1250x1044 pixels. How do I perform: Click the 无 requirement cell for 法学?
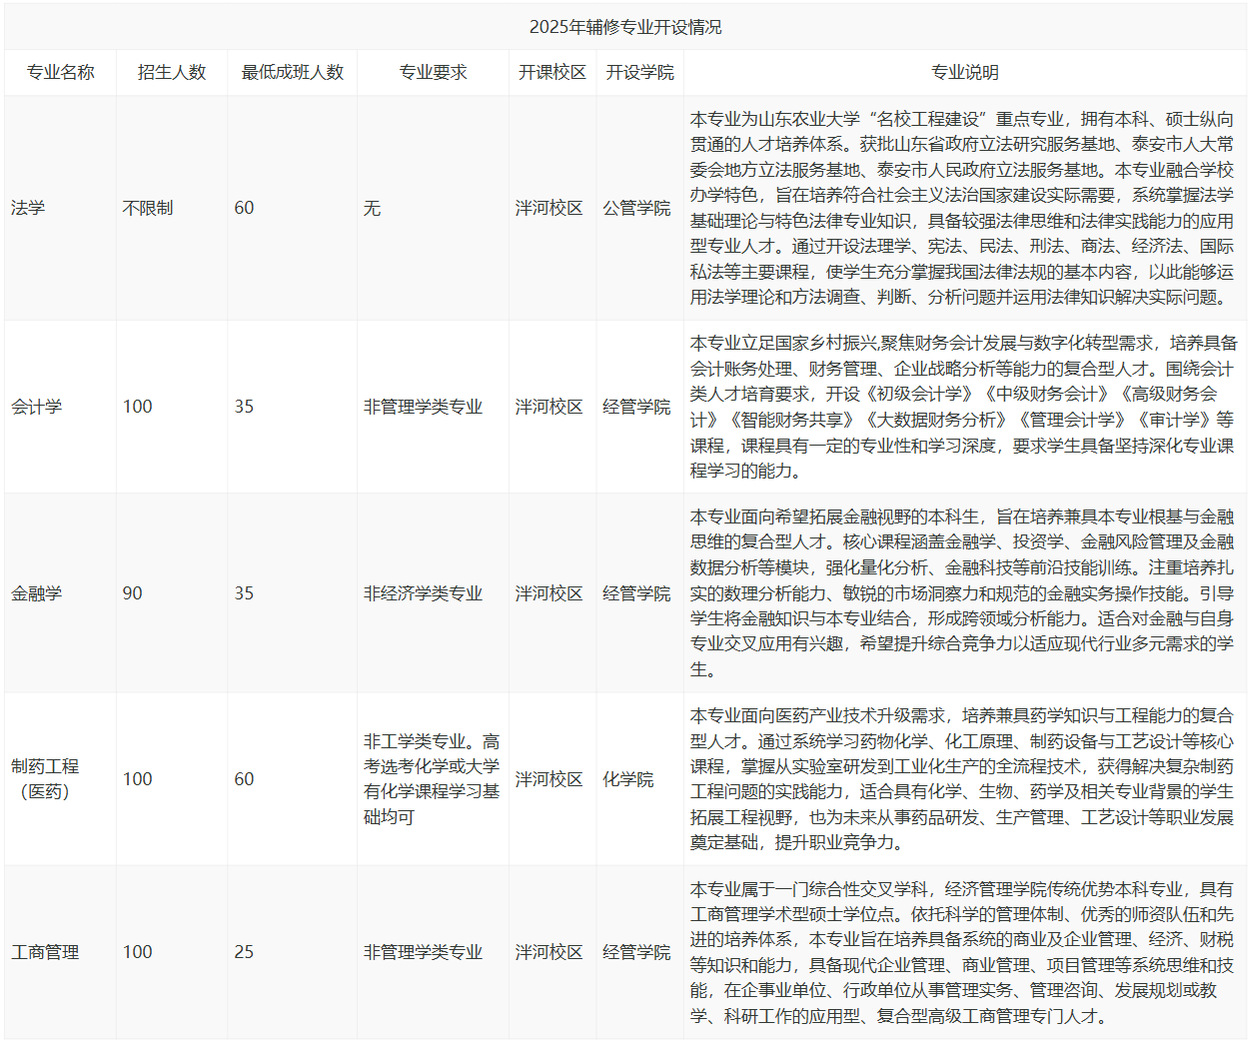(372, 208)
